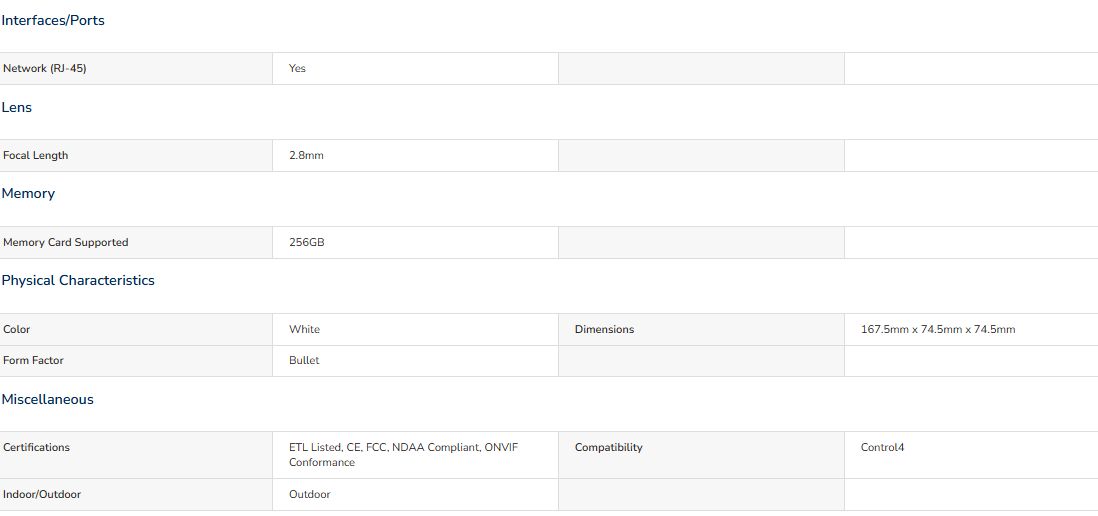Click the Miscellaneous section heading
Screen dimensions: 1098x516
pyautogui.click(x=48, y=400)
